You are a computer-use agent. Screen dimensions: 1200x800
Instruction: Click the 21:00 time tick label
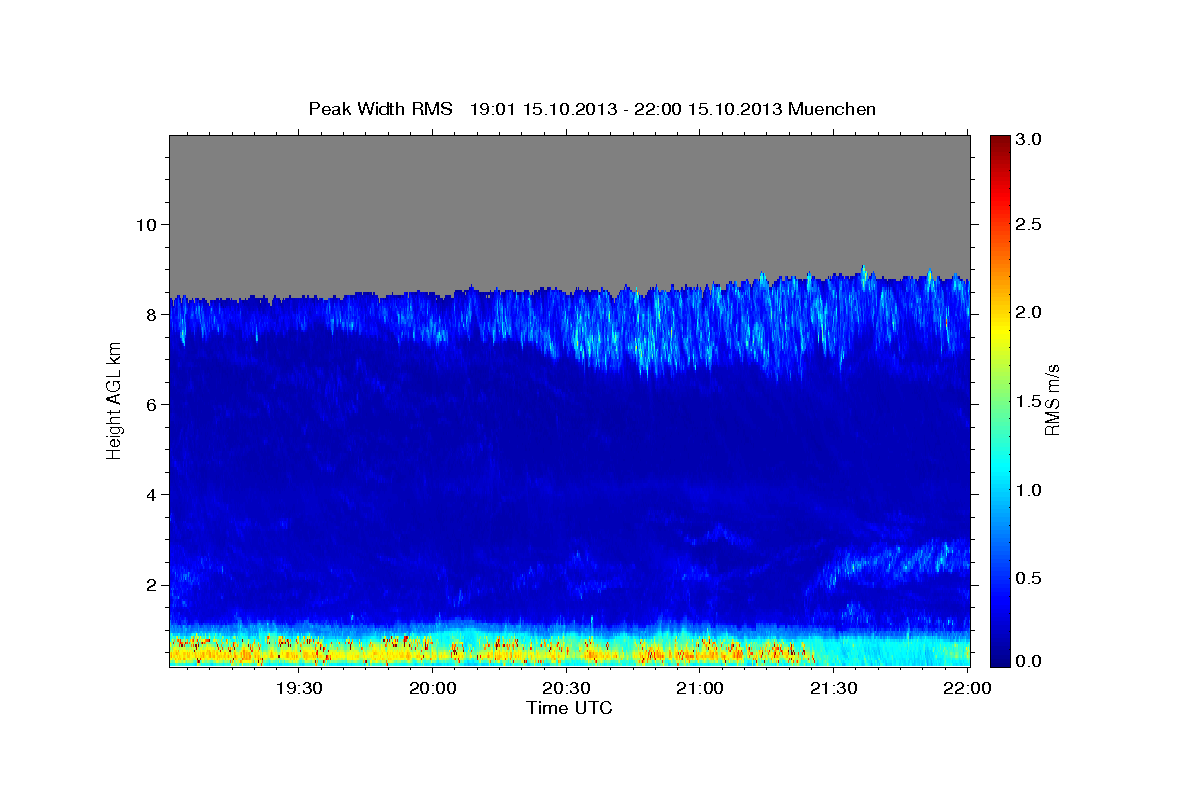[700, 689]
